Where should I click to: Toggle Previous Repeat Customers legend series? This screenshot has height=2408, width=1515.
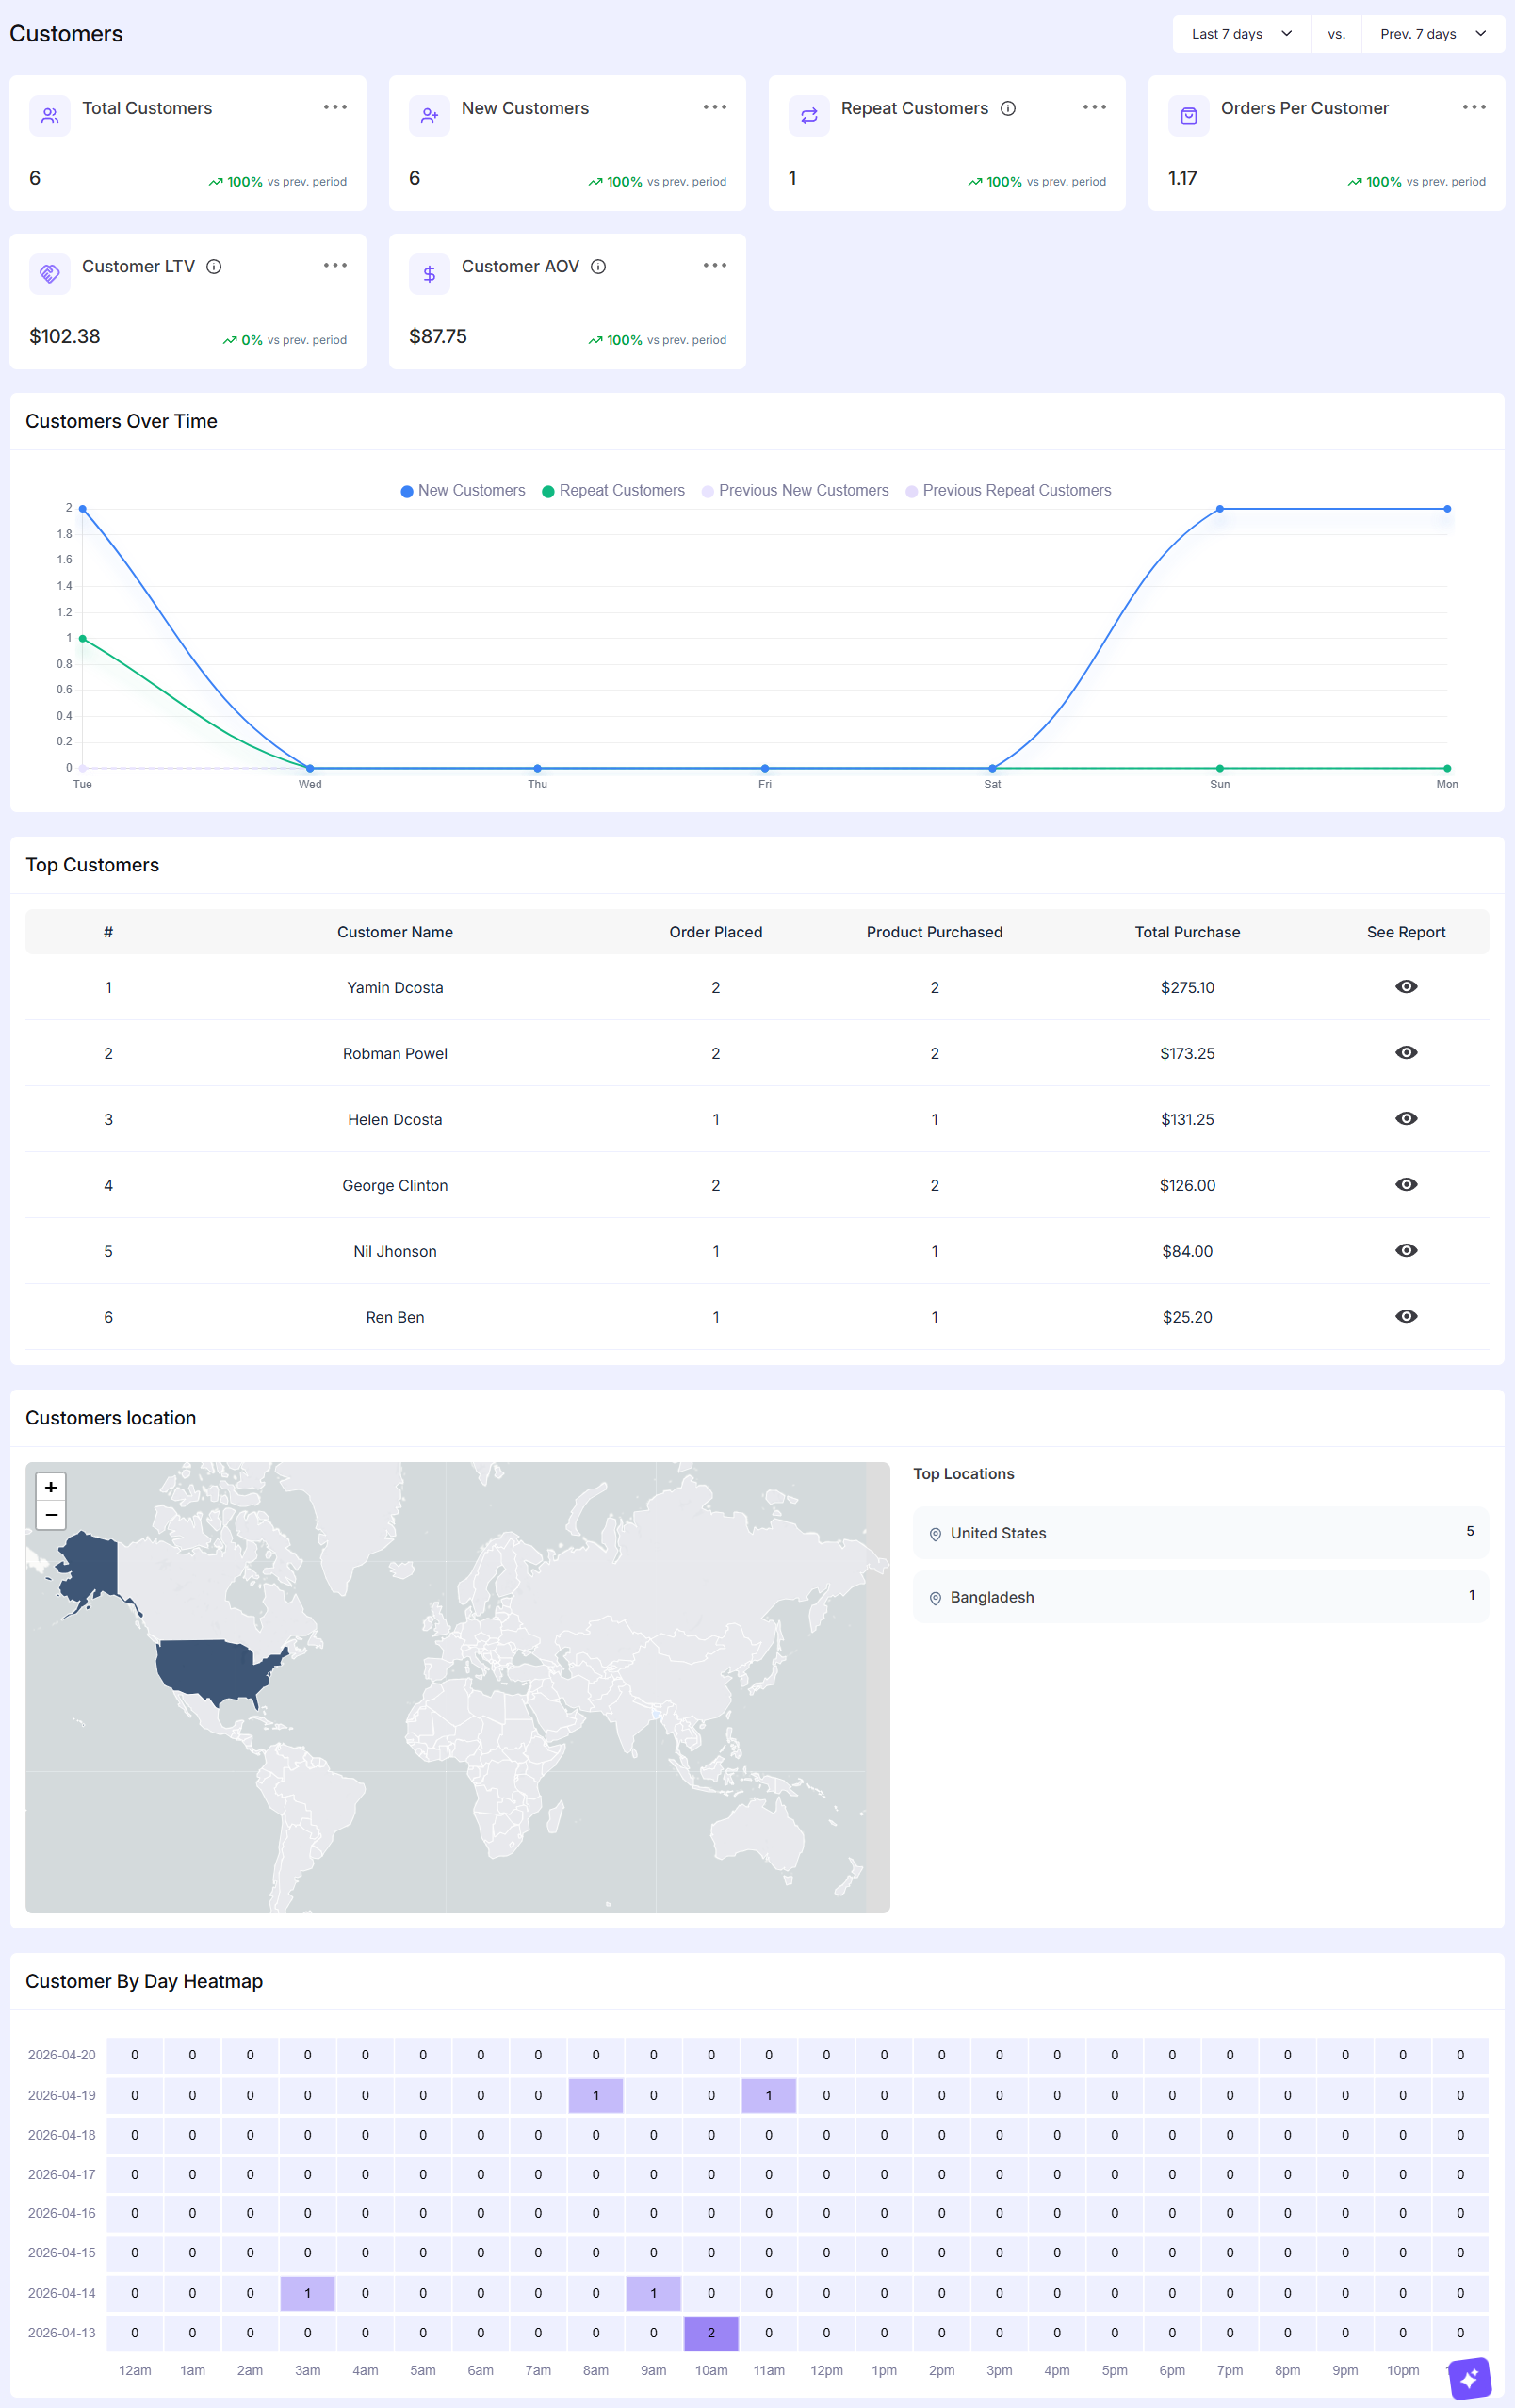[1008, 490]
